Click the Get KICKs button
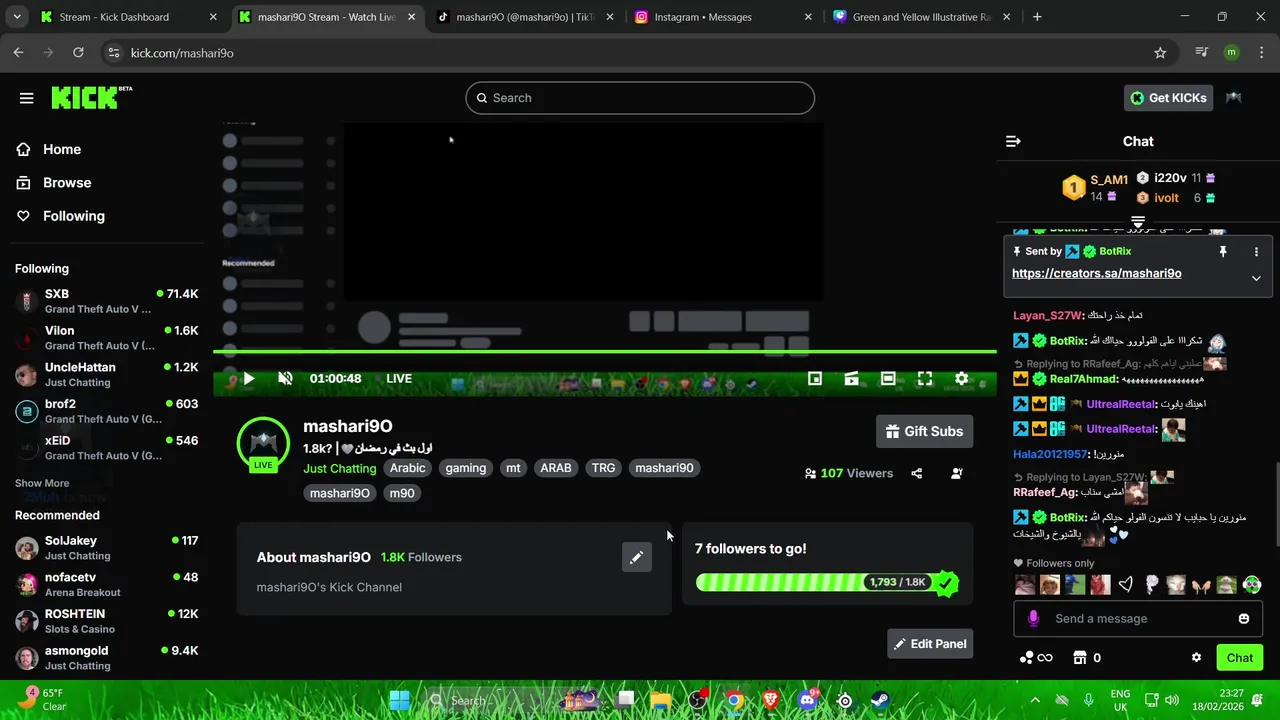Screen dimensions: 1280x720 (1168, 98)
